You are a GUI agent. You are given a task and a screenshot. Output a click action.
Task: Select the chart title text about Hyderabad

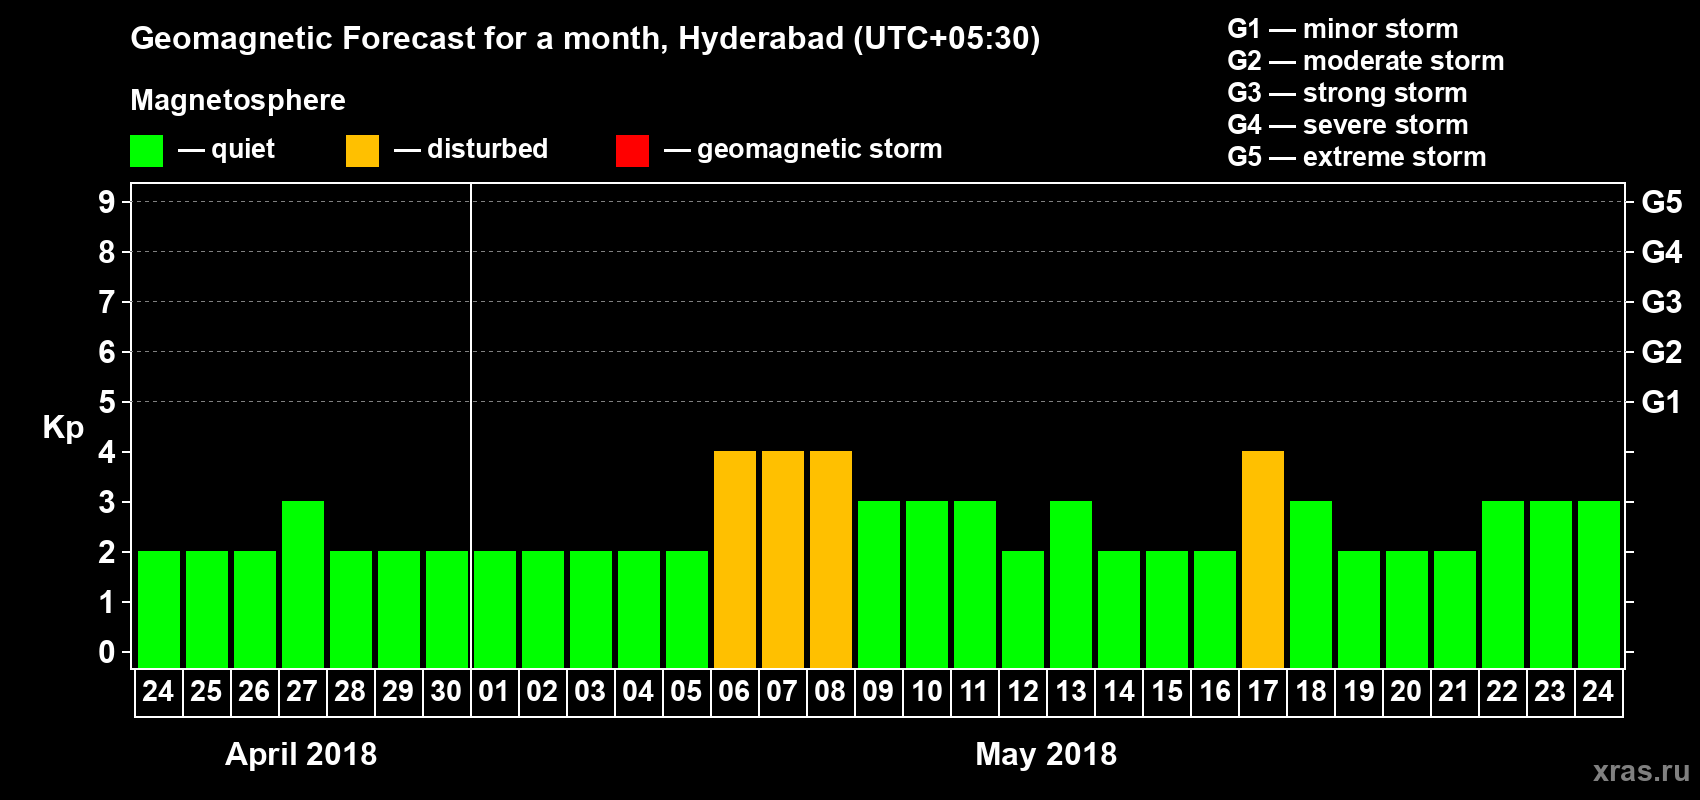coord(585,39)
